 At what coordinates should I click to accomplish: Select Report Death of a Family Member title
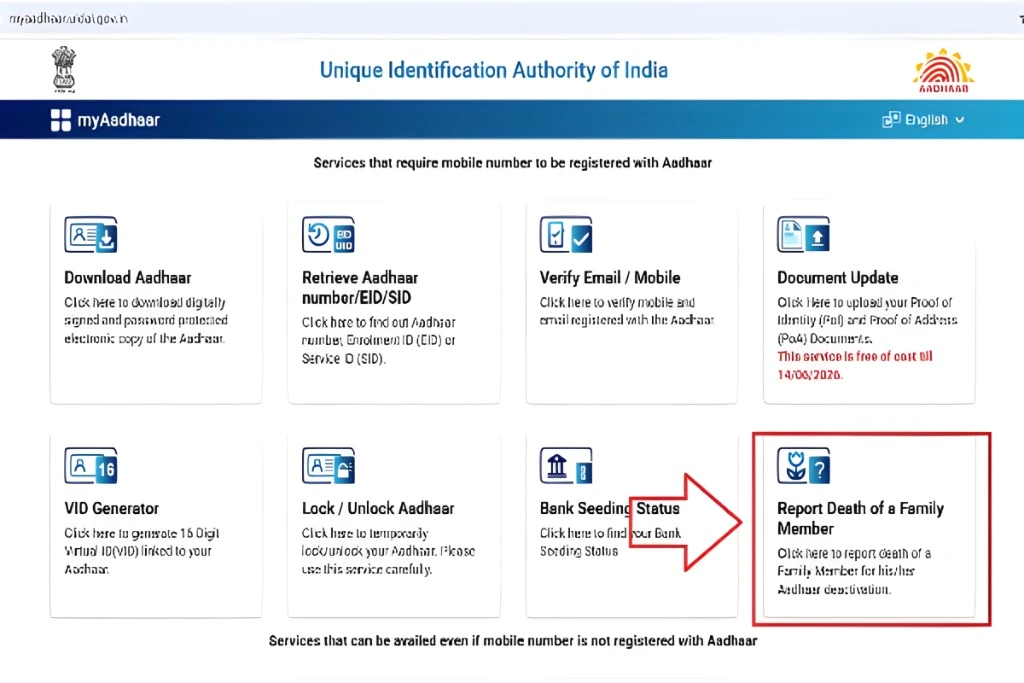[861, 518]
